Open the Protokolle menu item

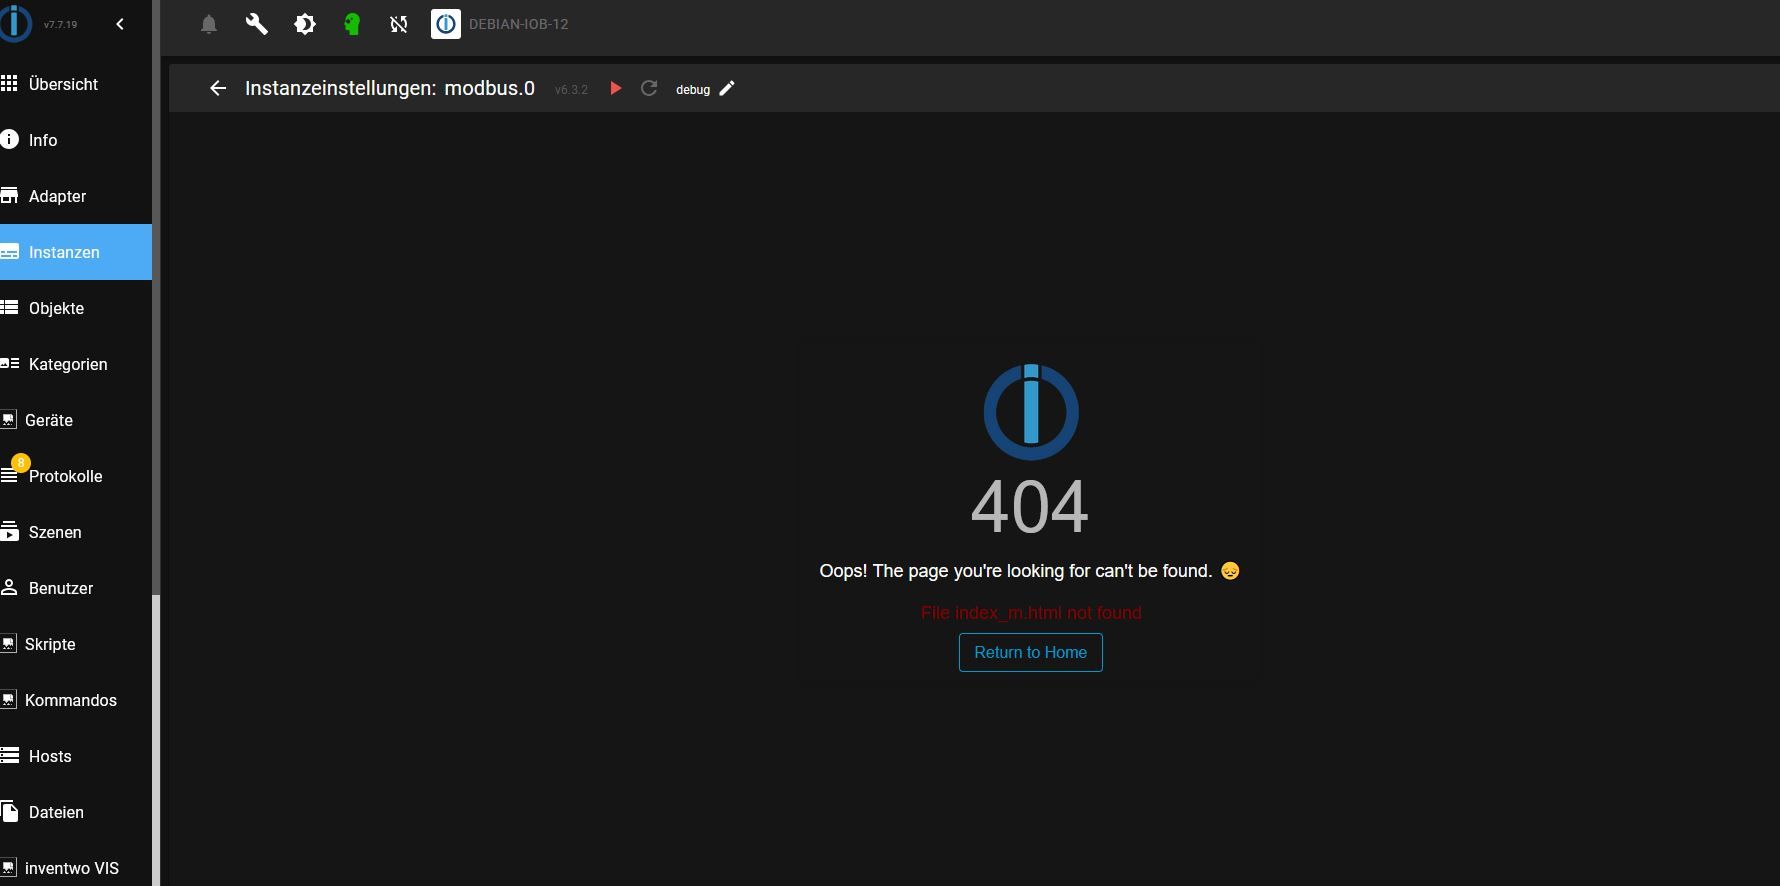point(76,476)
